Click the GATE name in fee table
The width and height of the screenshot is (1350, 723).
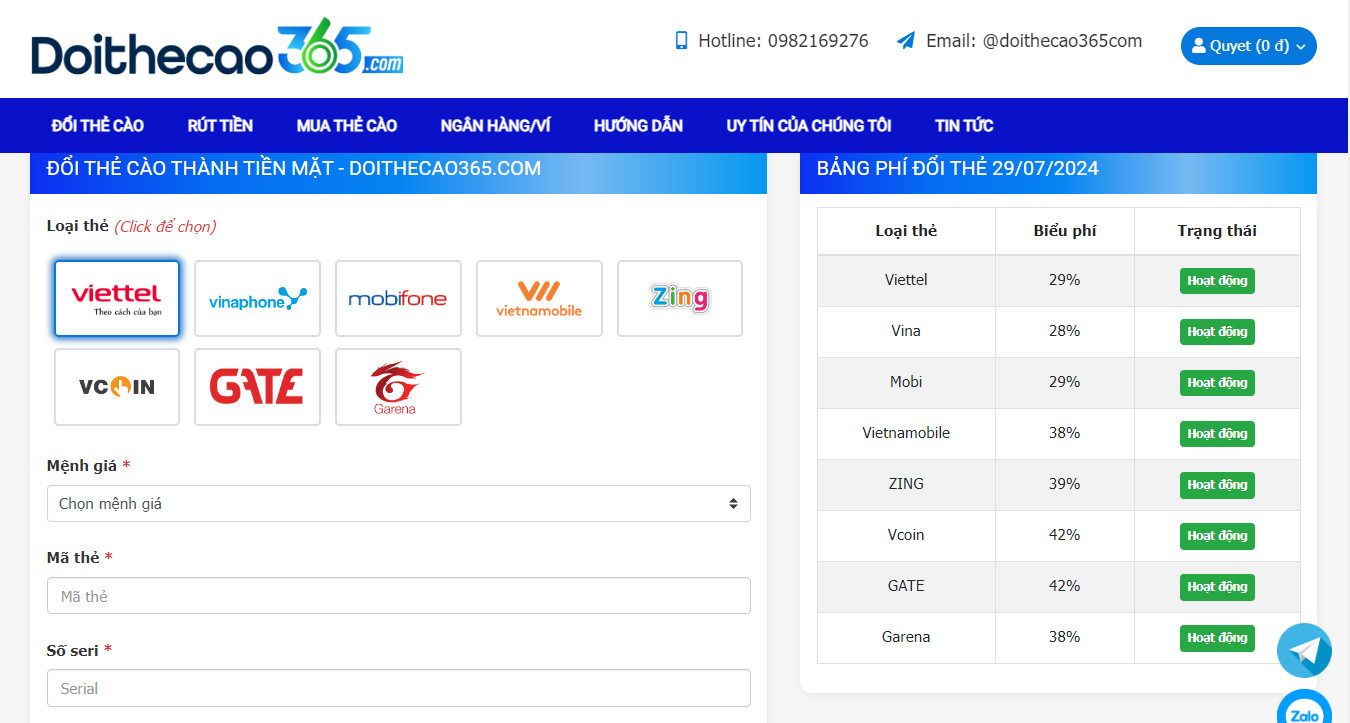pyautogui.click(x=906, y=586)
